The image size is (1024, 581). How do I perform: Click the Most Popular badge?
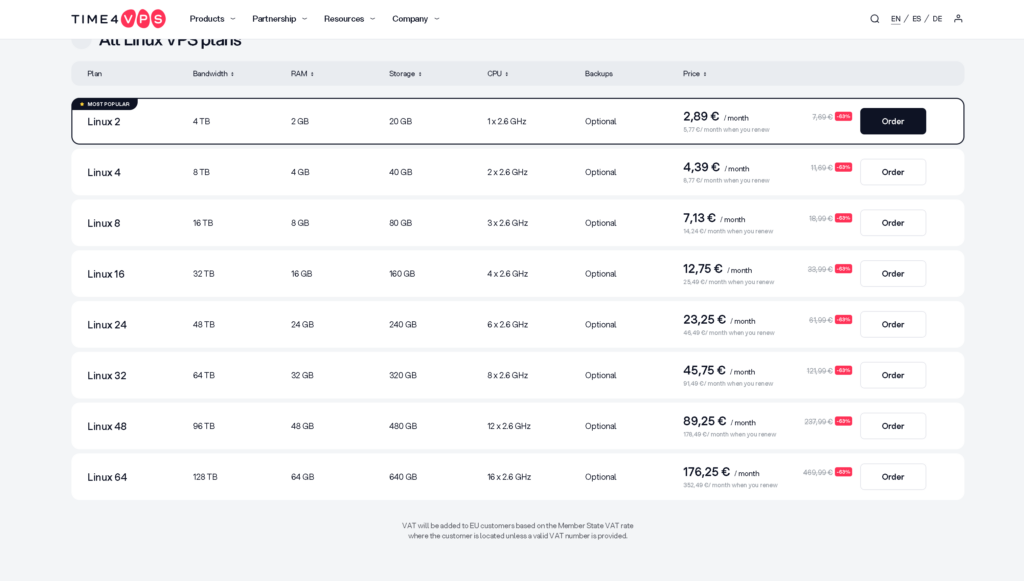click(104, 104)
